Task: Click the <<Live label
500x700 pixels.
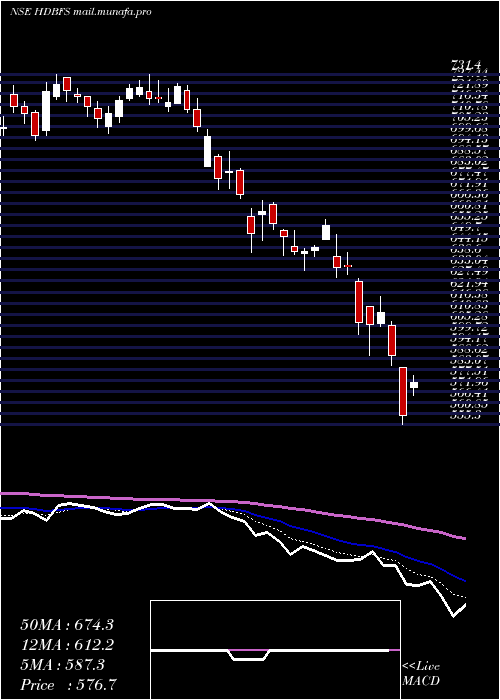Action: [x=421, y=667]
